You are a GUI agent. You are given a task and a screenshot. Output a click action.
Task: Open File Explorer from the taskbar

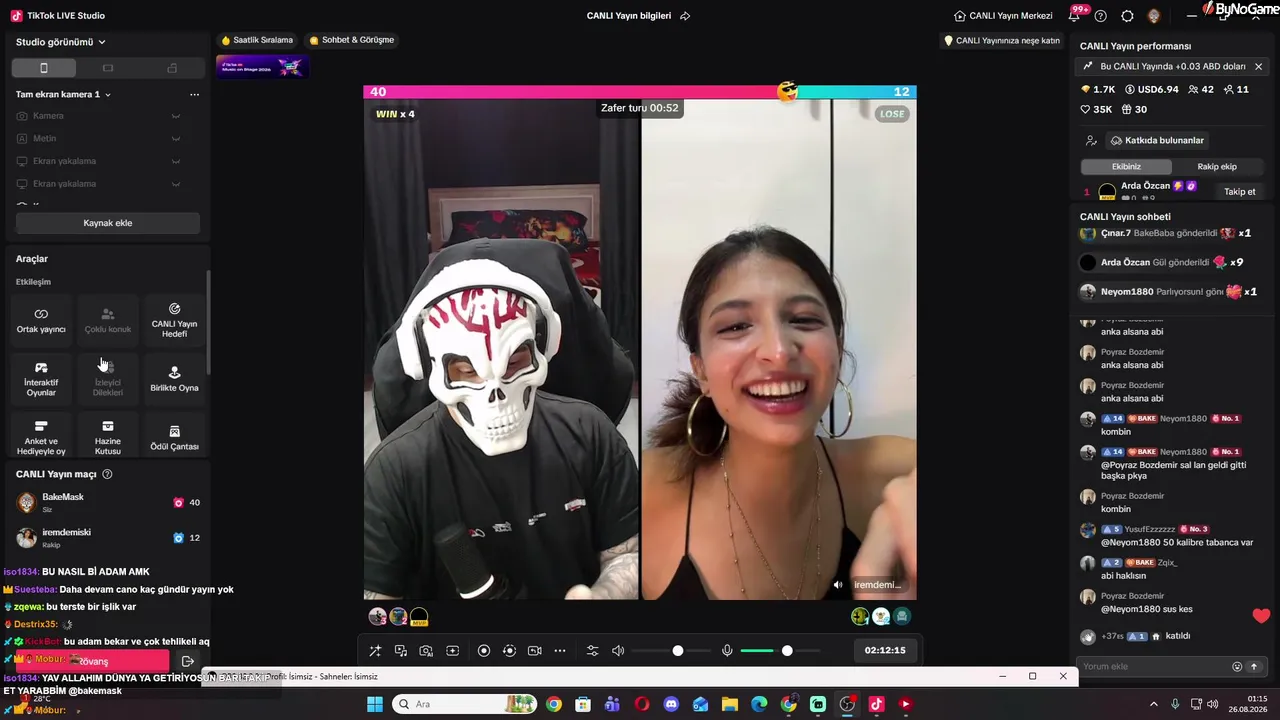(730, 704)
